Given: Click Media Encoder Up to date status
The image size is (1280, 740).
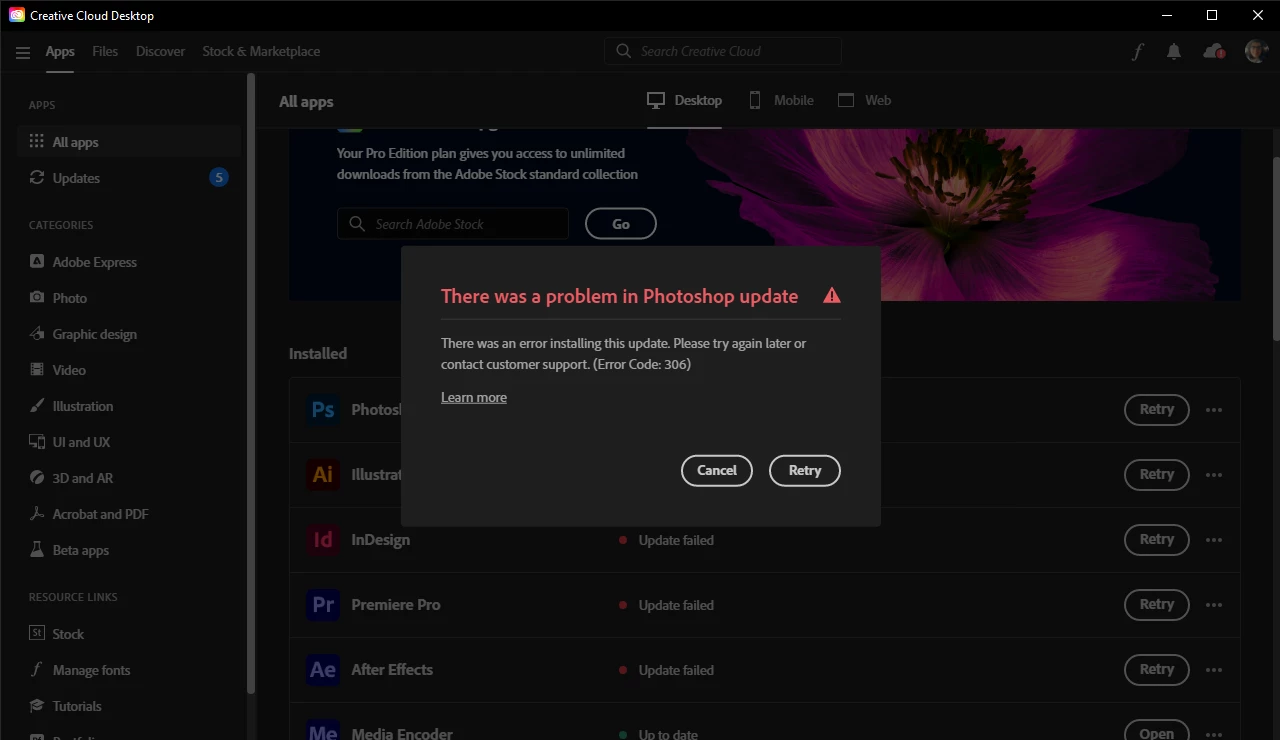Looking at the screenshot, I should pos(668,734).
